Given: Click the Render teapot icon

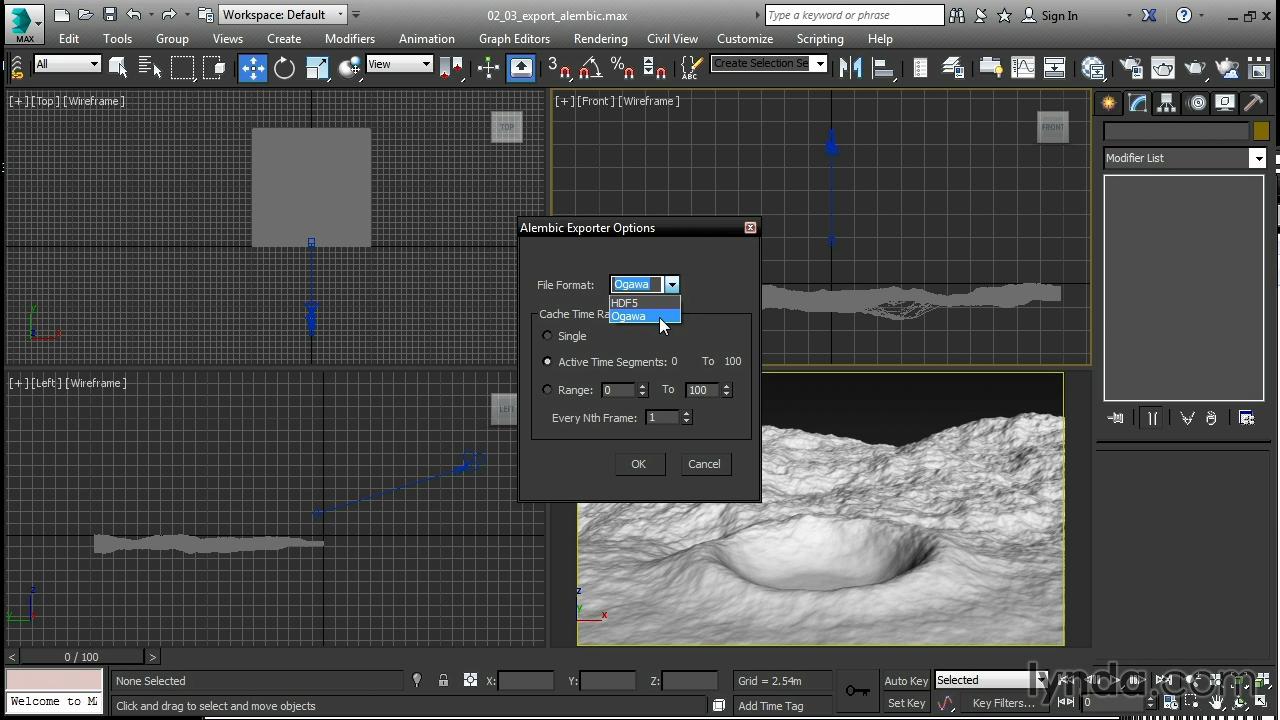Looking at the screenshot, I should 1195,68.
